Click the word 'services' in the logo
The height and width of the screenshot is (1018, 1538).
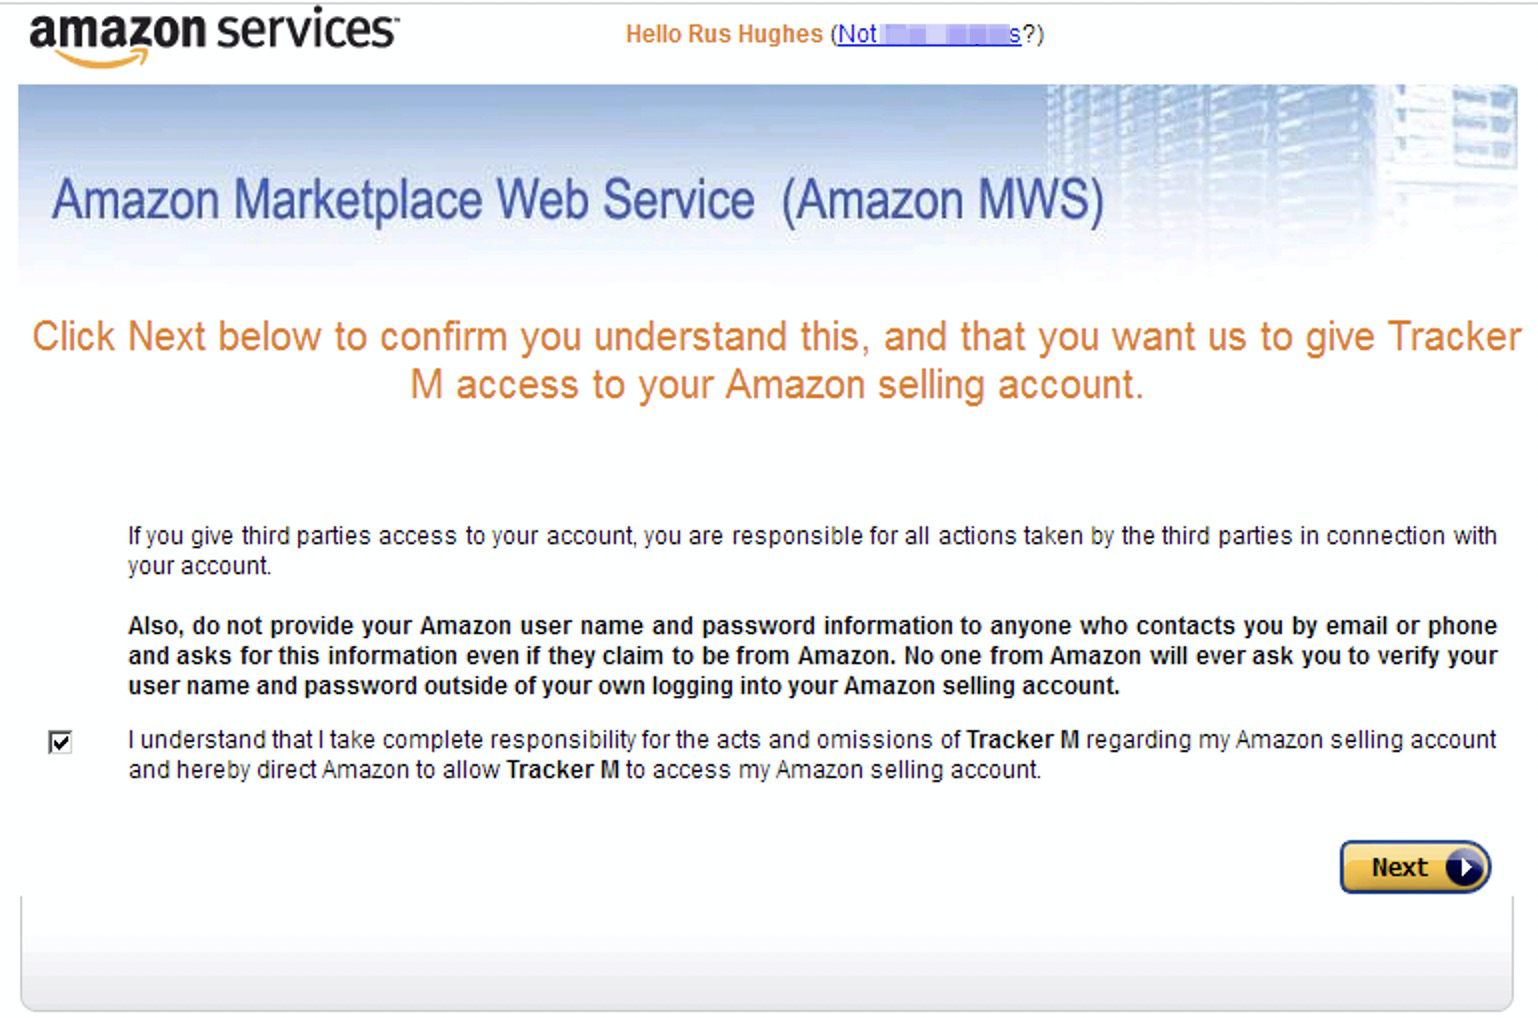click(x=306, y=29)
